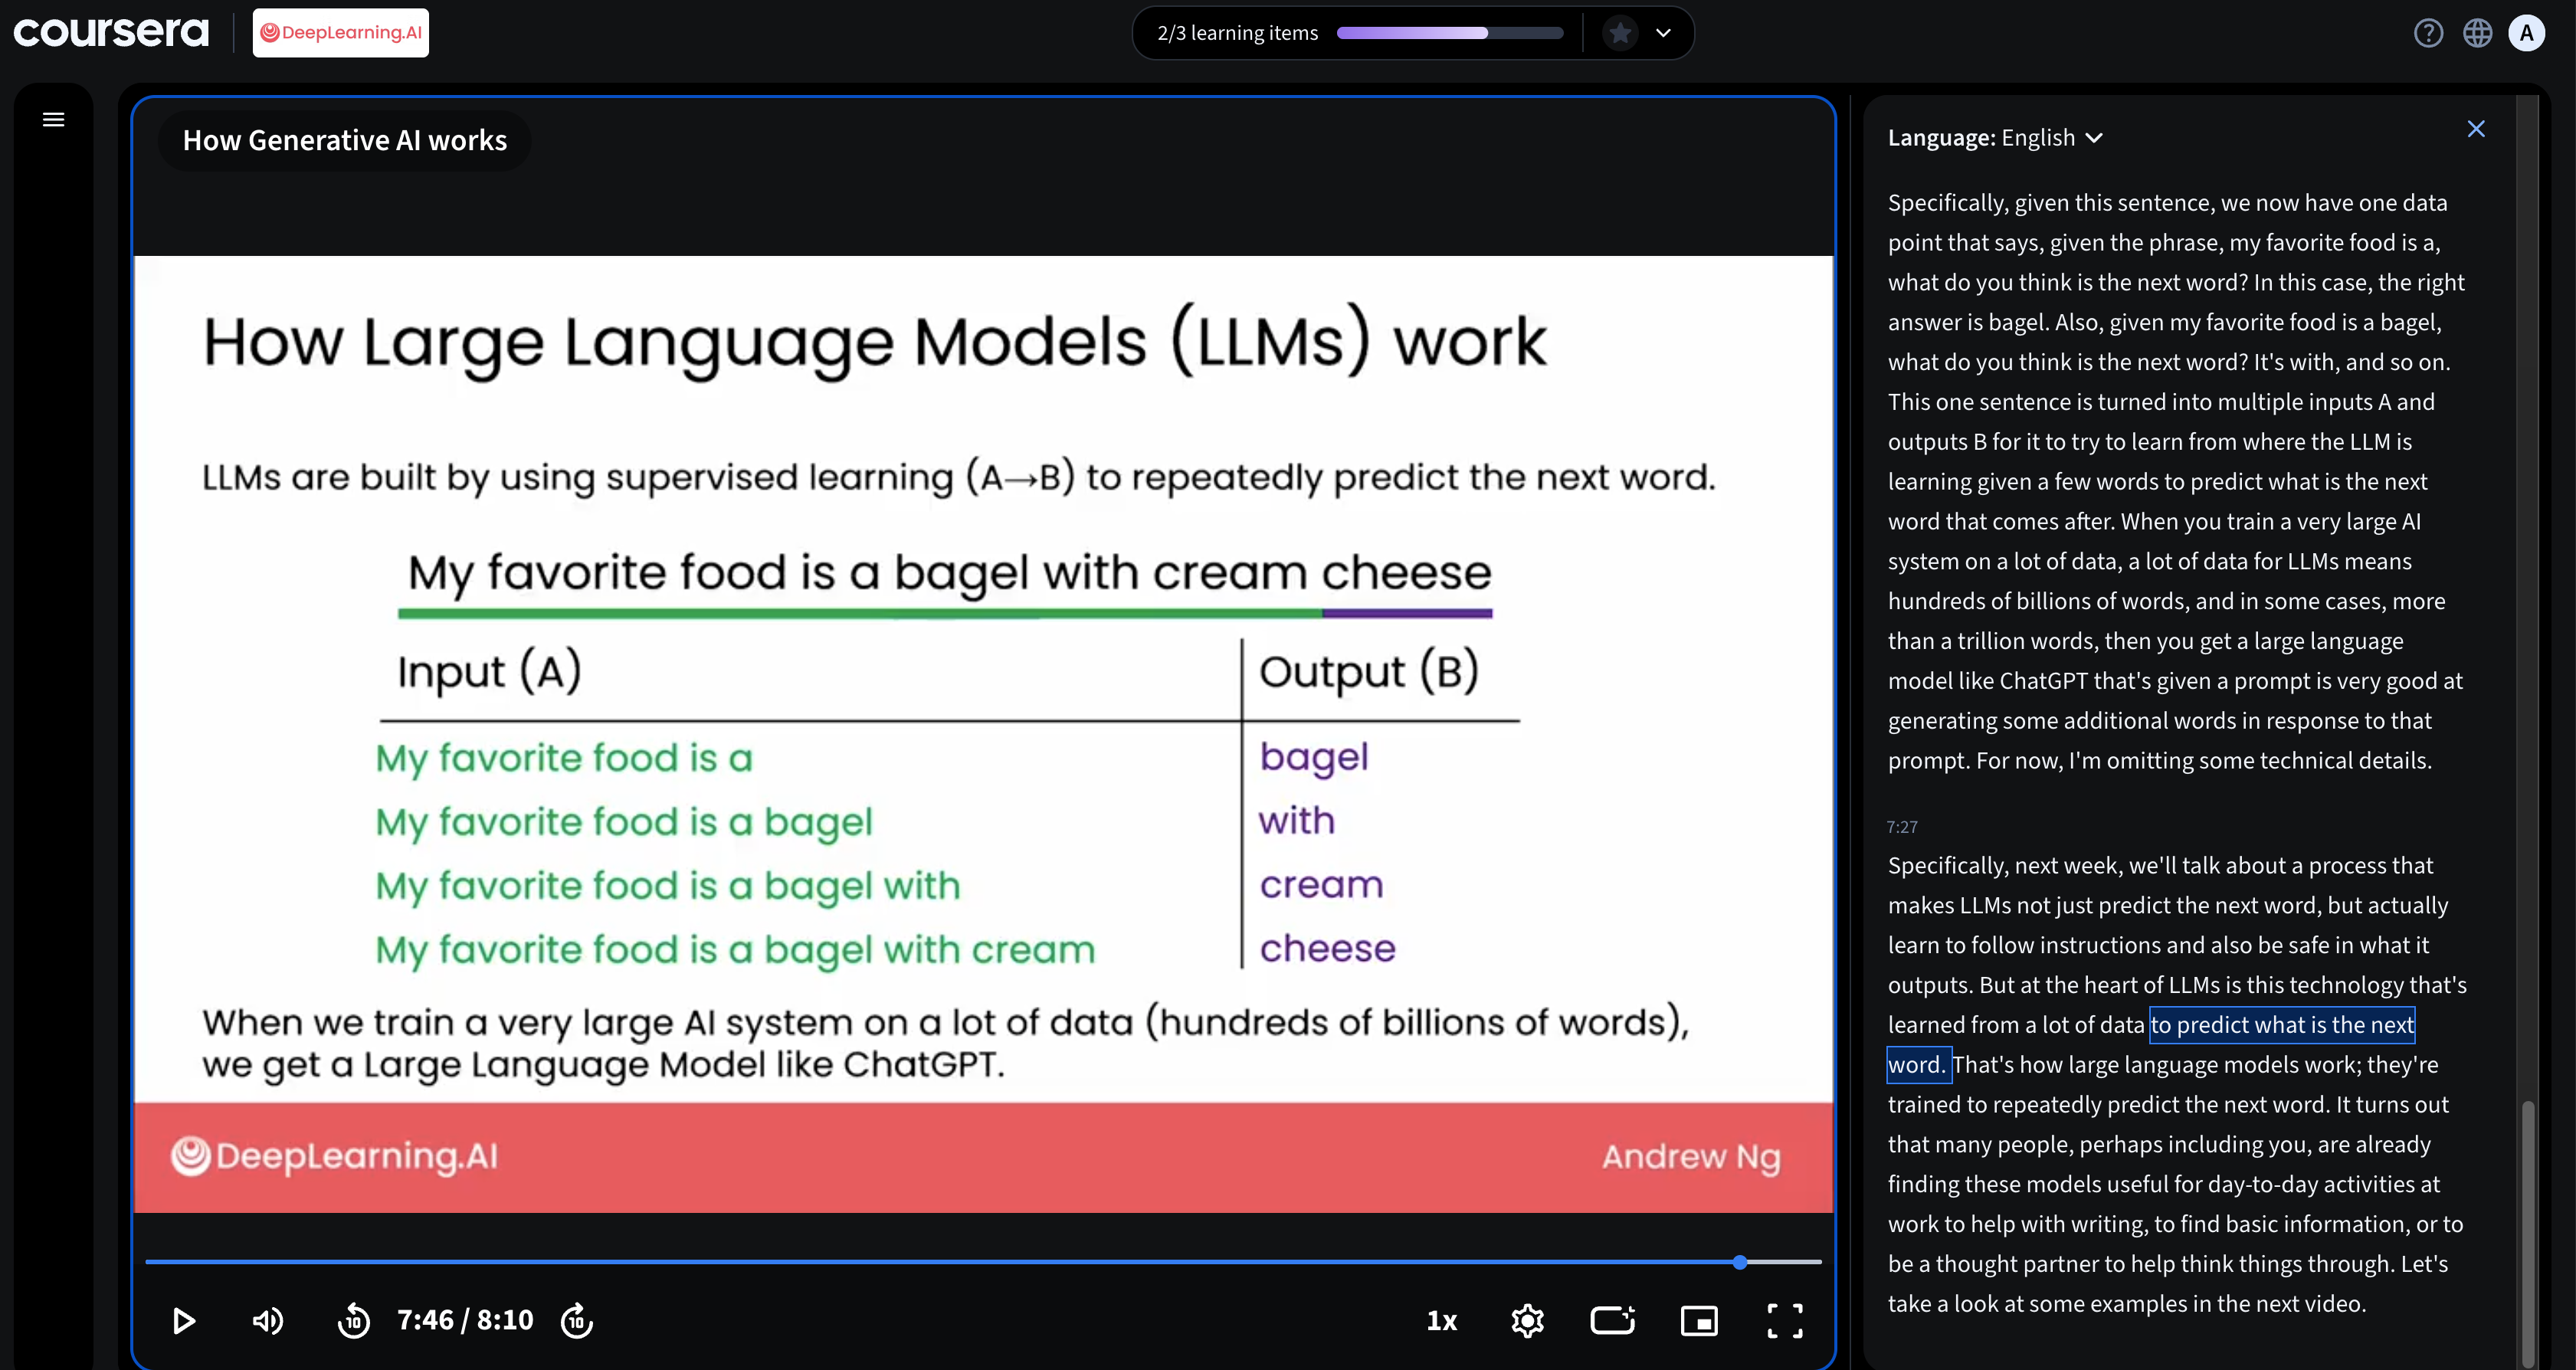Skip forward 10 seconds
Image resolution: width=2576 pixels, height=1370 pixels.
(577, 1321)
